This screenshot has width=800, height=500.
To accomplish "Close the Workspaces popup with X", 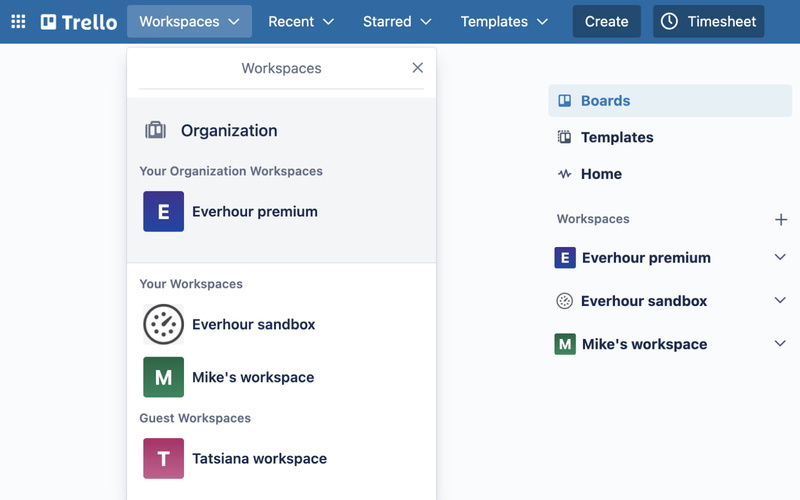I will point(418,67).
